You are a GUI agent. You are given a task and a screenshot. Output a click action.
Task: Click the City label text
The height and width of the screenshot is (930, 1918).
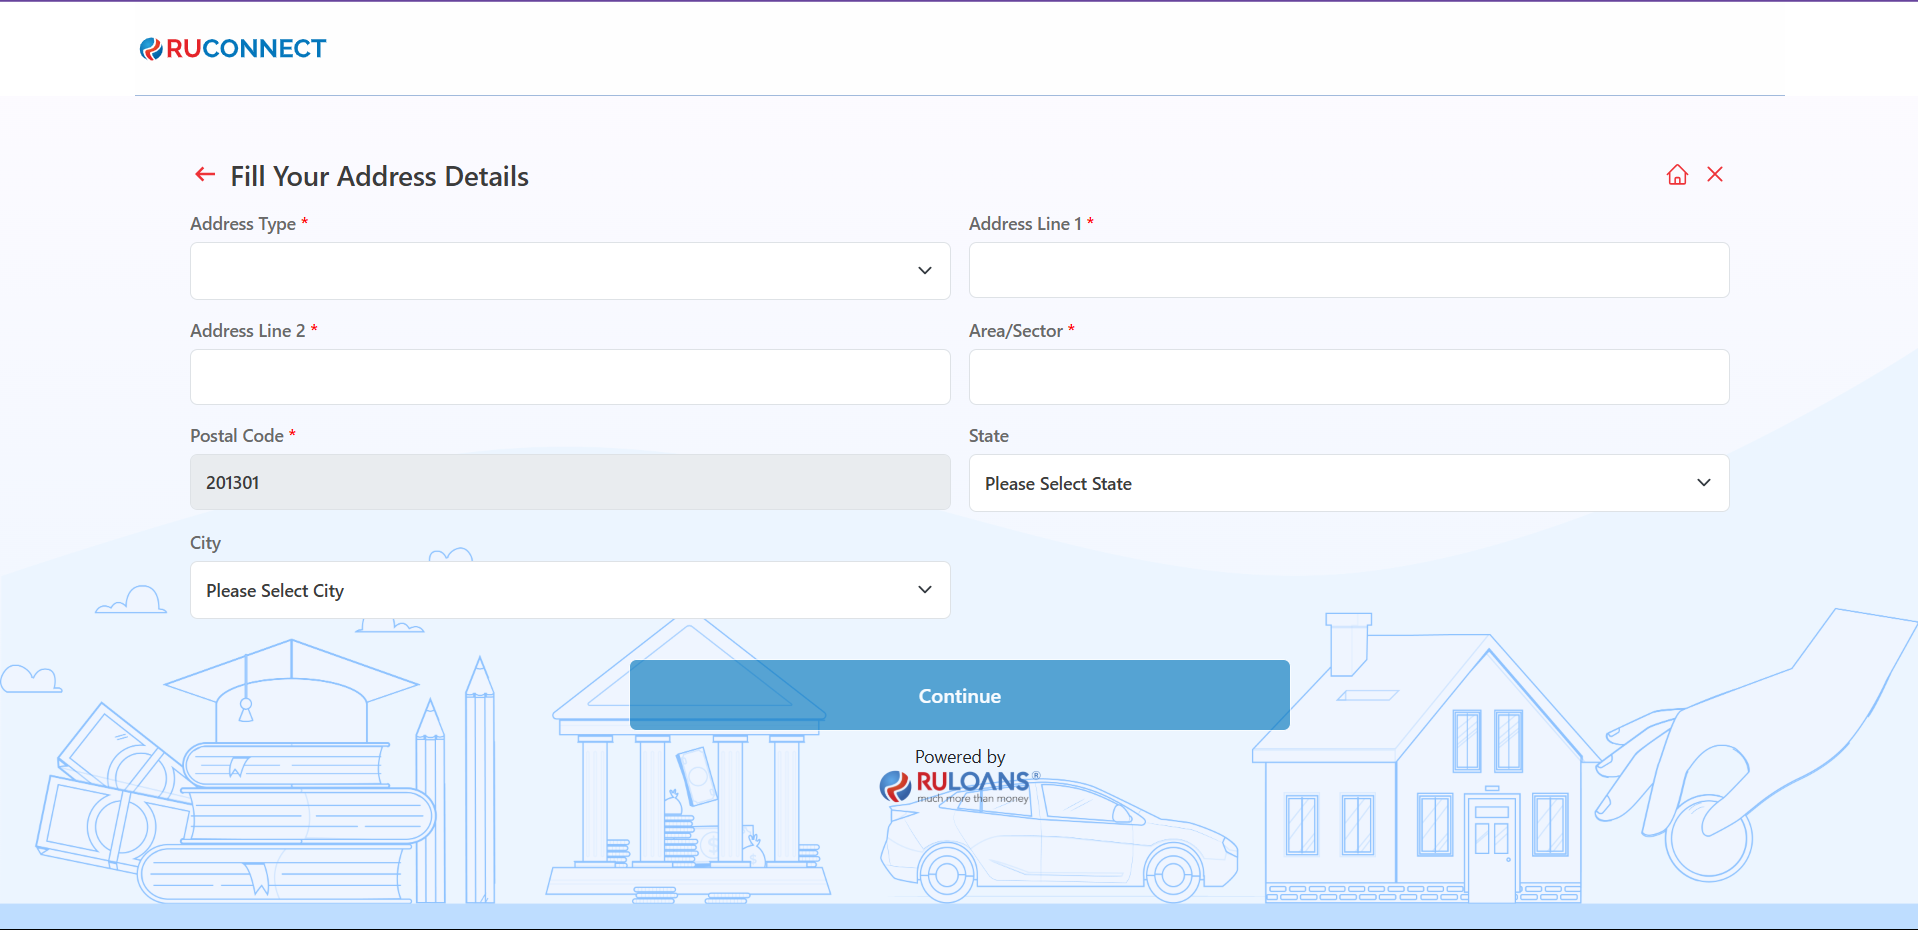[x=205, y=543]
